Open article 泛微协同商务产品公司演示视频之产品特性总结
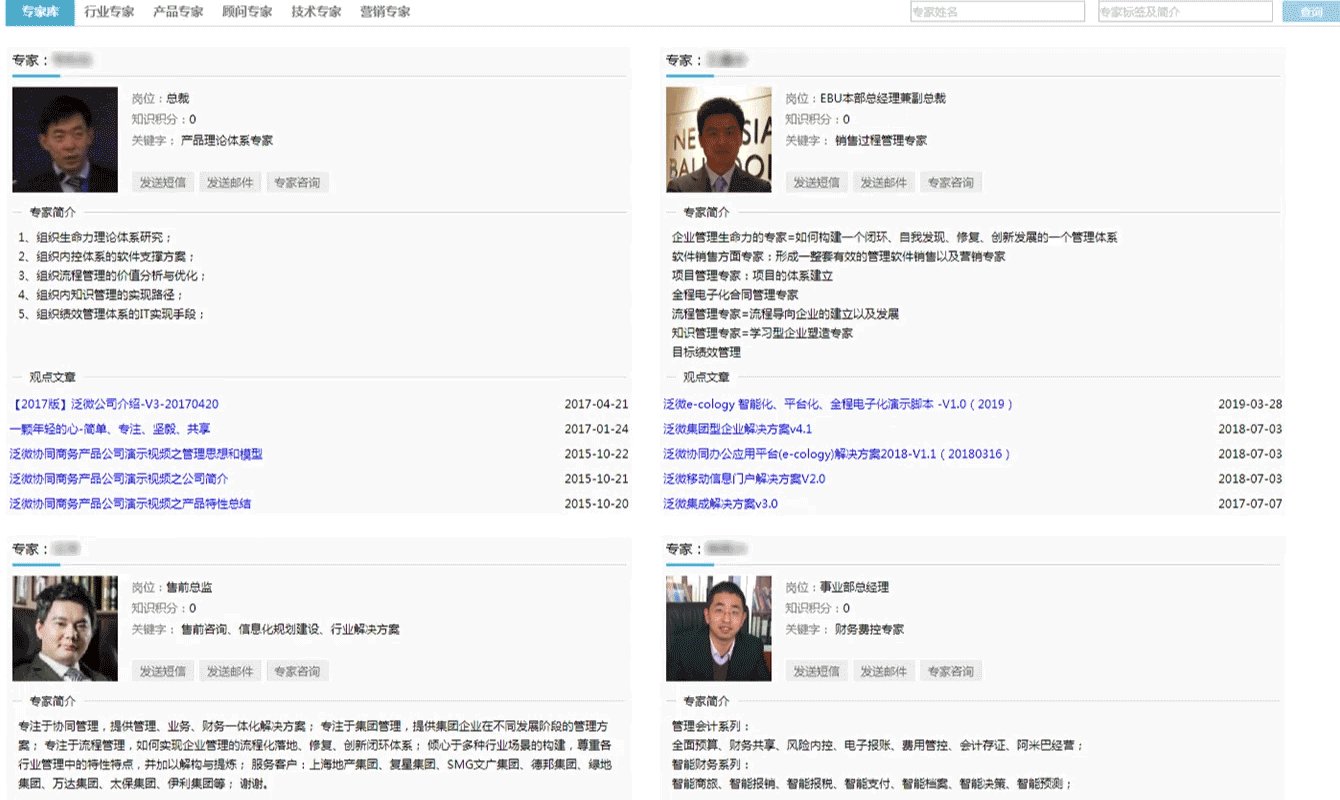The width and height of the screenshot is (1340, 800). point(130,504)
